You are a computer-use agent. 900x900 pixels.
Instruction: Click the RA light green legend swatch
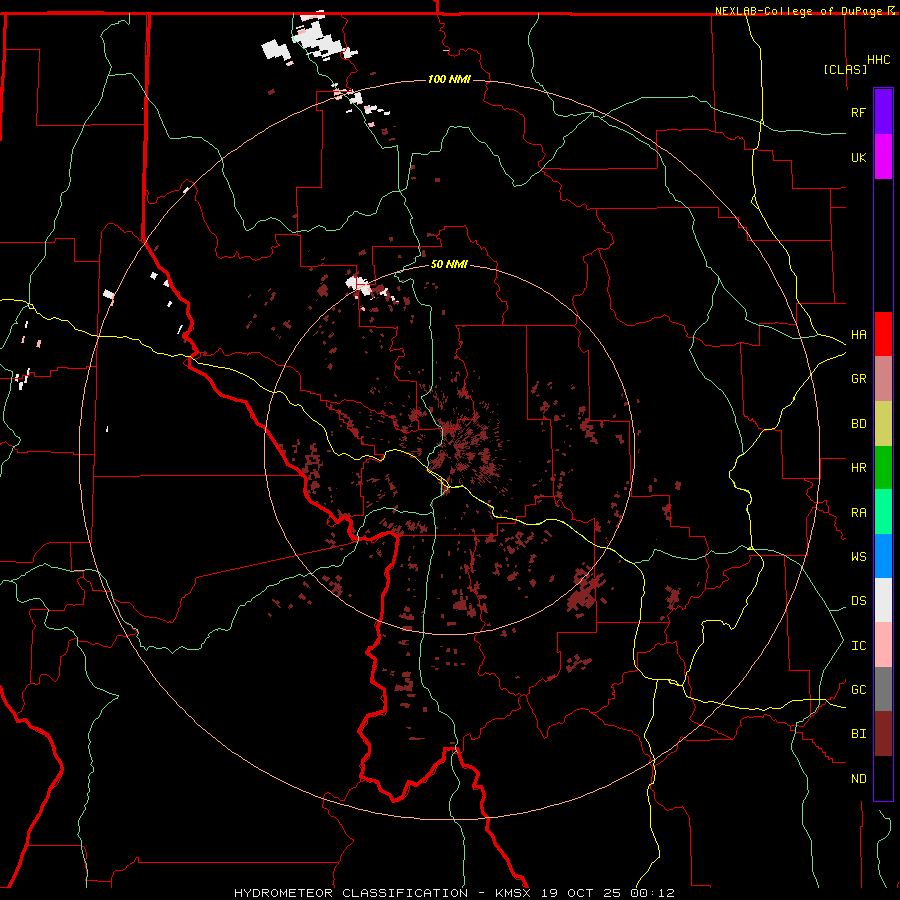[x=883, y=512]
